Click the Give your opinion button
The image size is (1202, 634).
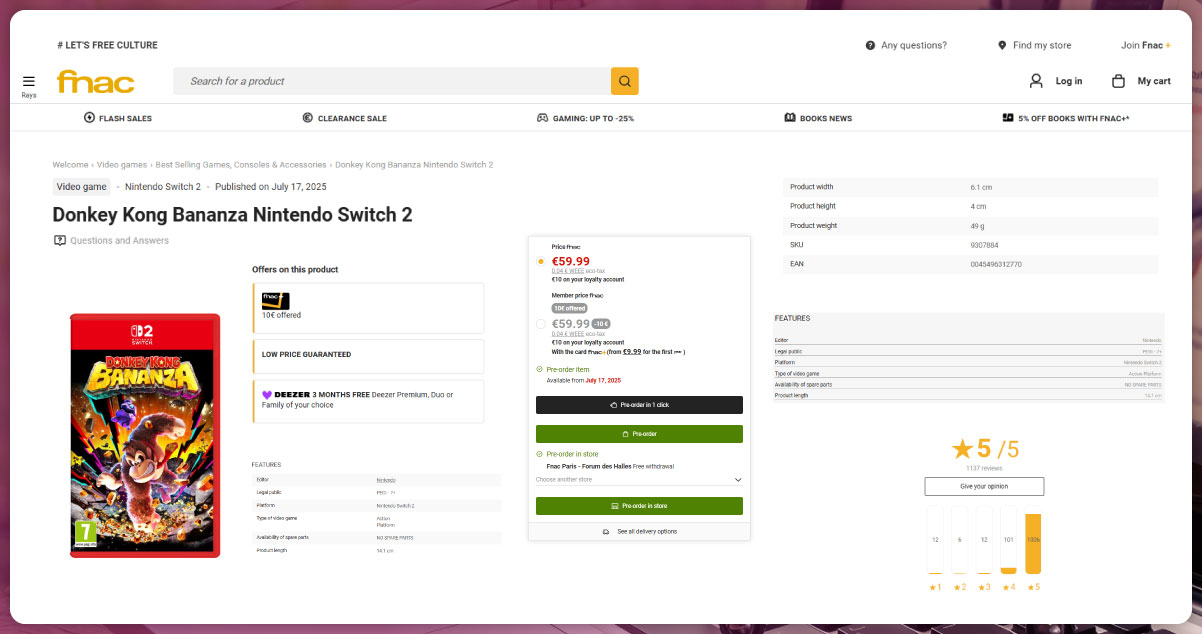point(984,486)
